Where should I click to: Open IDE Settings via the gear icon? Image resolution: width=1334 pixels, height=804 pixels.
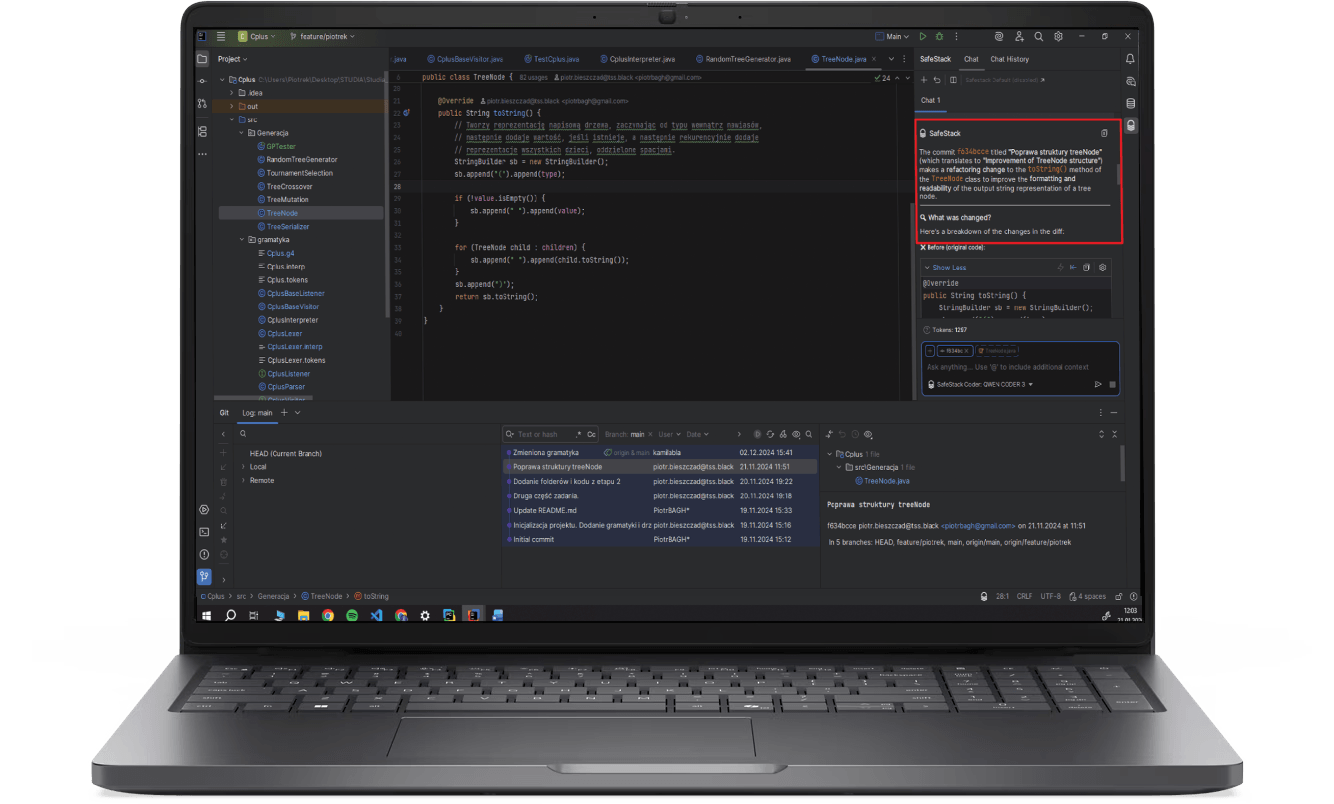point(1059,35)
